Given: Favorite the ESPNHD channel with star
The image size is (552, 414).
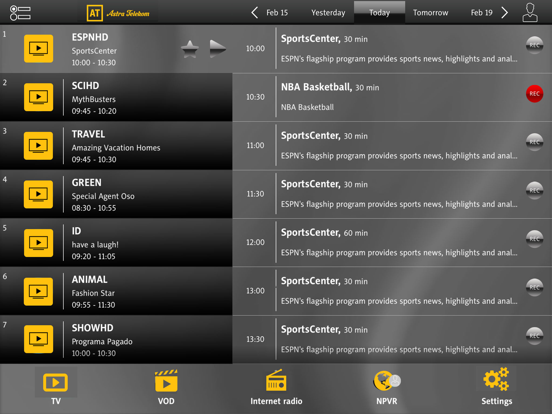Looking at the screenshot, I should [190, 49].
